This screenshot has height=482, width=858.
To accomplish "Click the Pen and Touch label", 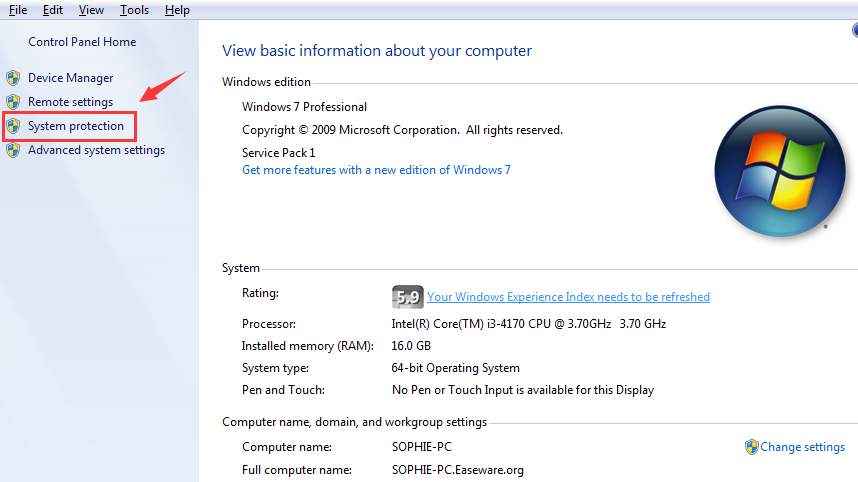I will (283, 390).
